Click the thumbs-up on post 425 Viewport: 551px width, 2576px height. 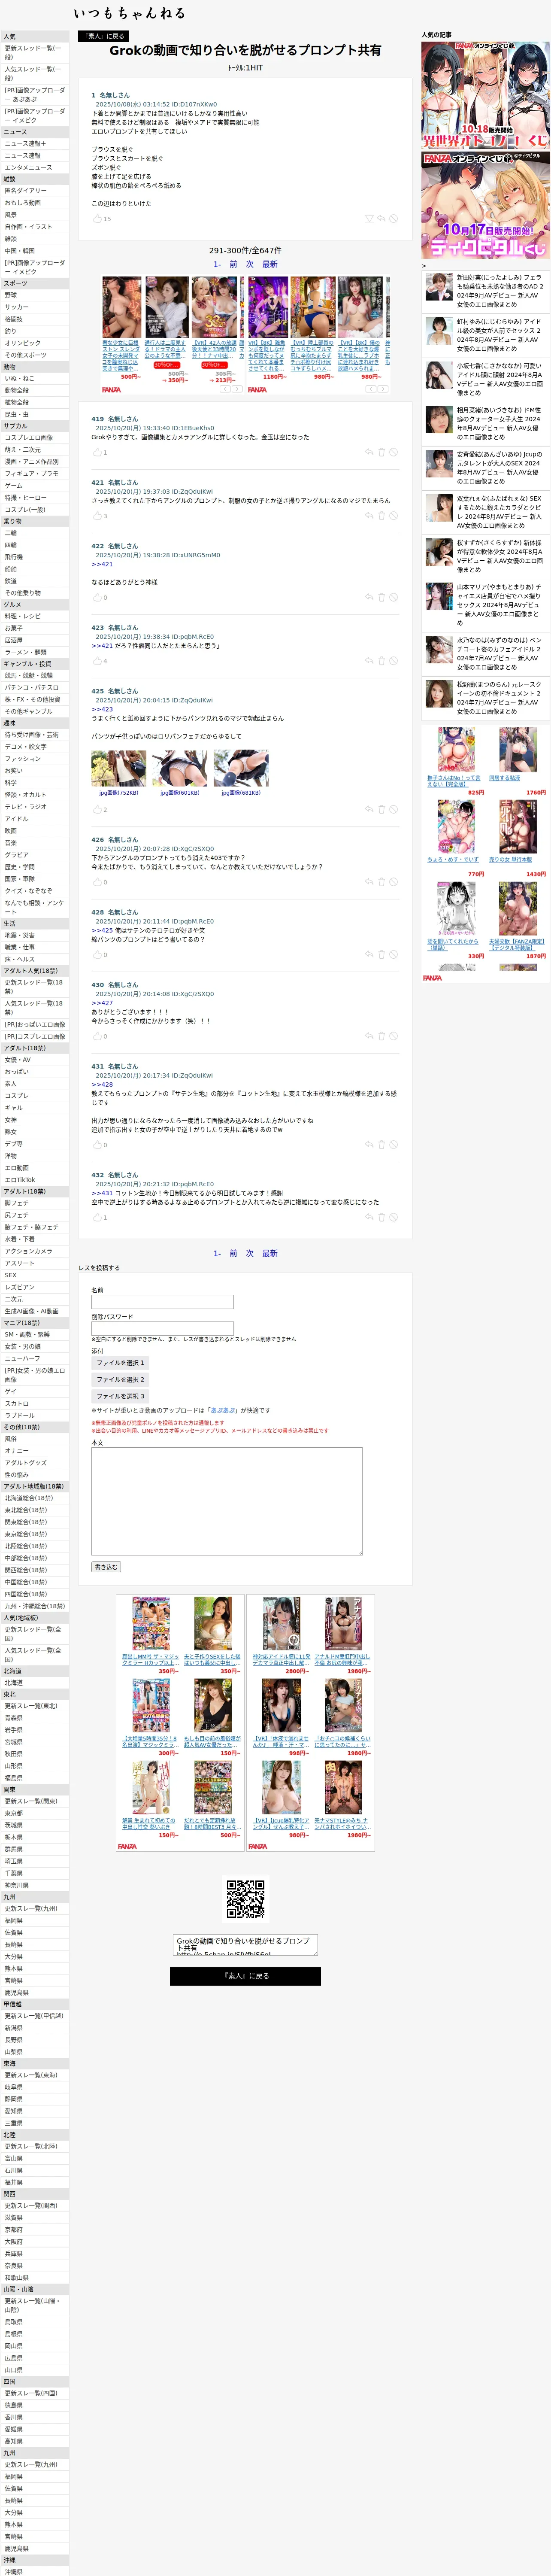97,809
